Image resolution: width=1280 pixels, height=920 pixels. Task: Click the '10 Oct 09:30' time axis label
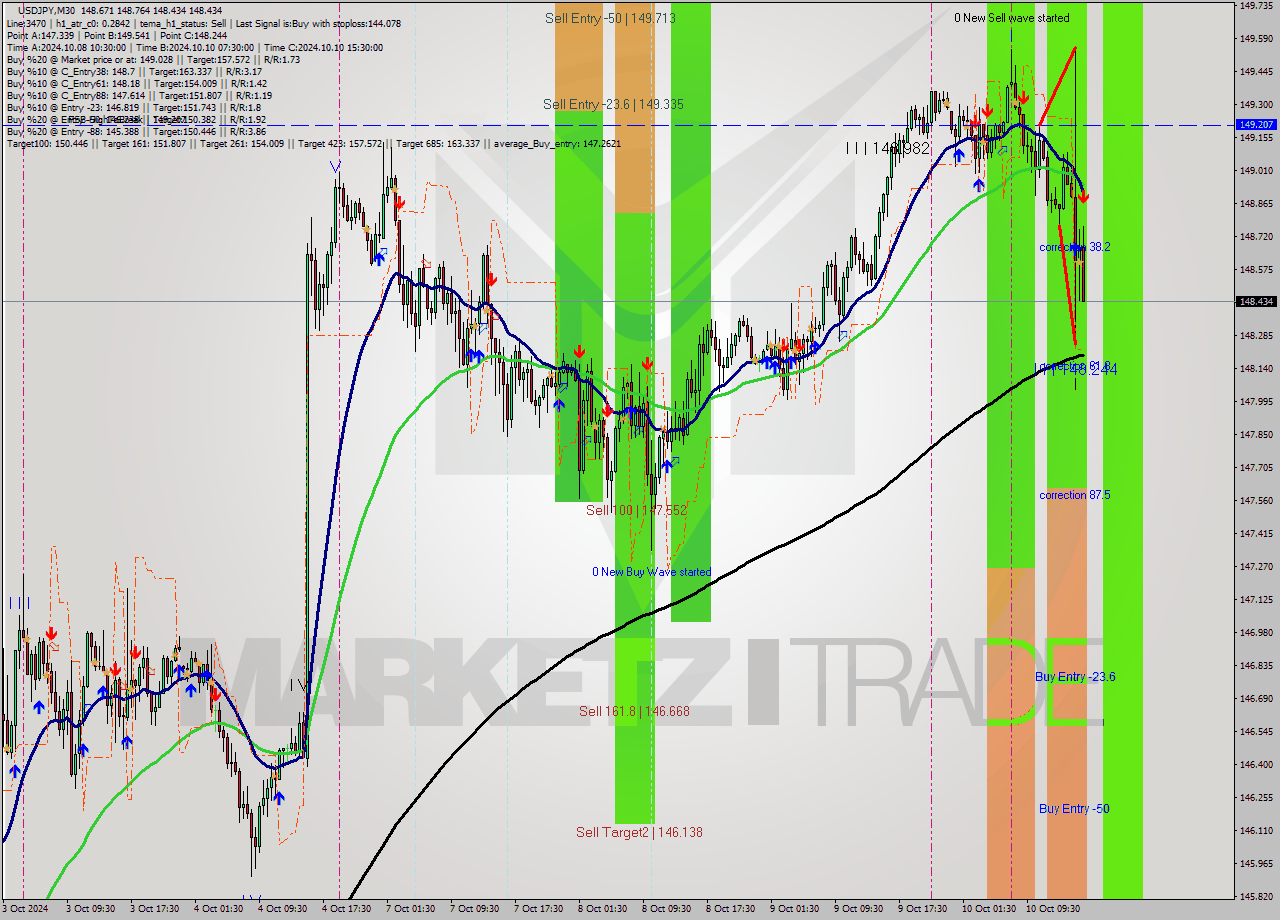point(1053,909)
